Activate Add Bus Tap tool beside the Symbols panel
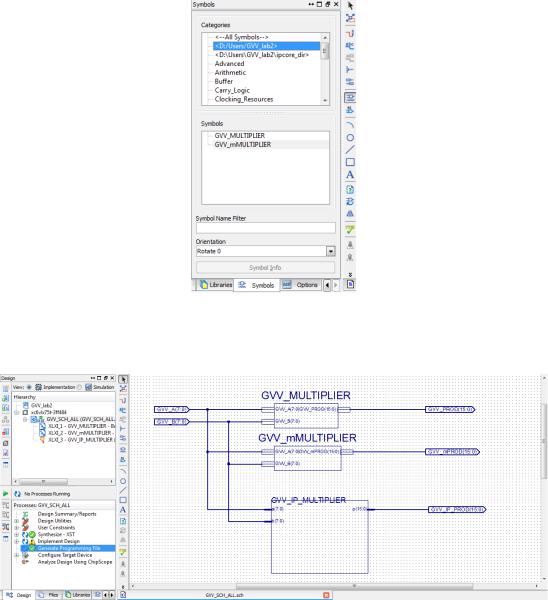The width and height of the screenshot is (548, 600). click(350, 70)
